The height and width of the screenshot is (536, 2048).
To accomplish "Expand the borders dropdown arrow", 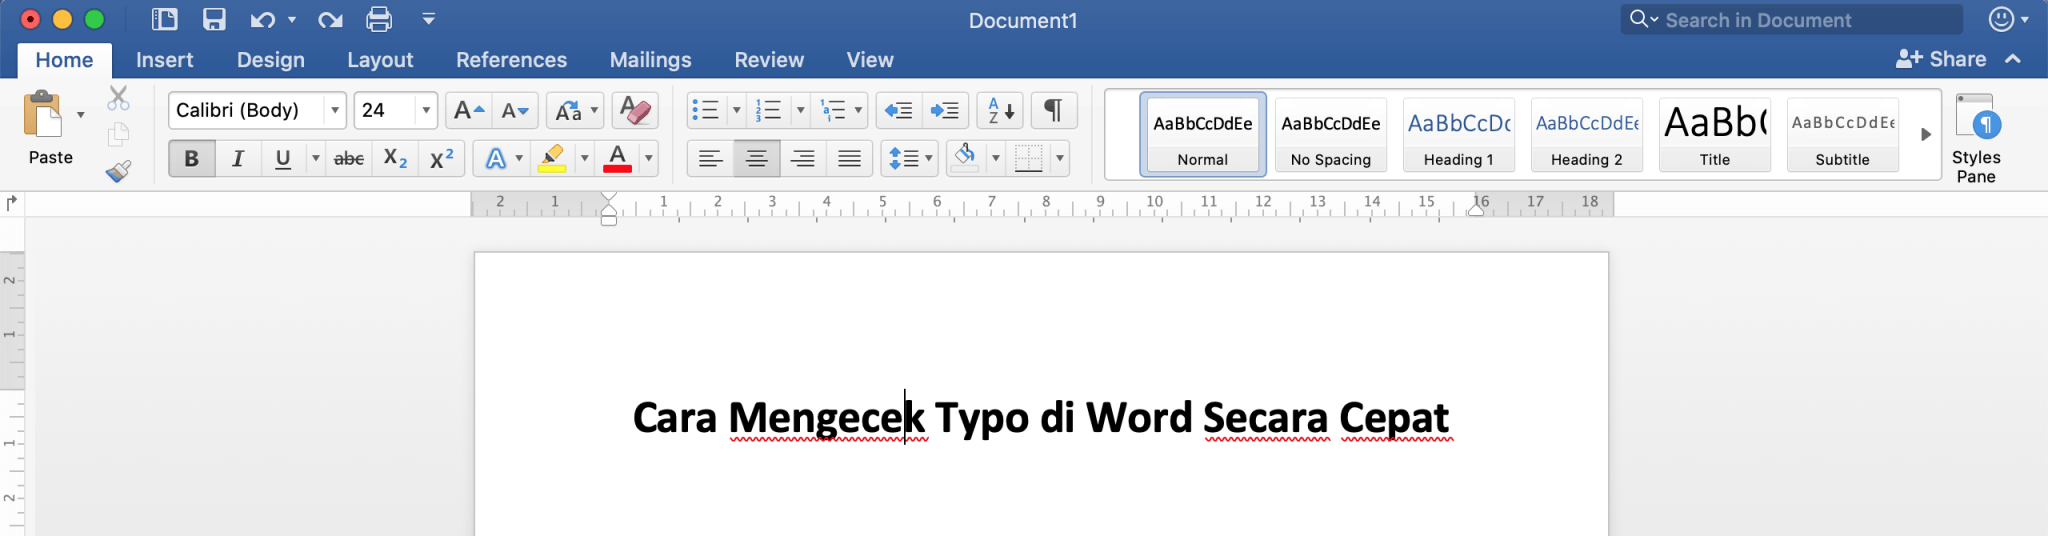I will coord(1059,158).
